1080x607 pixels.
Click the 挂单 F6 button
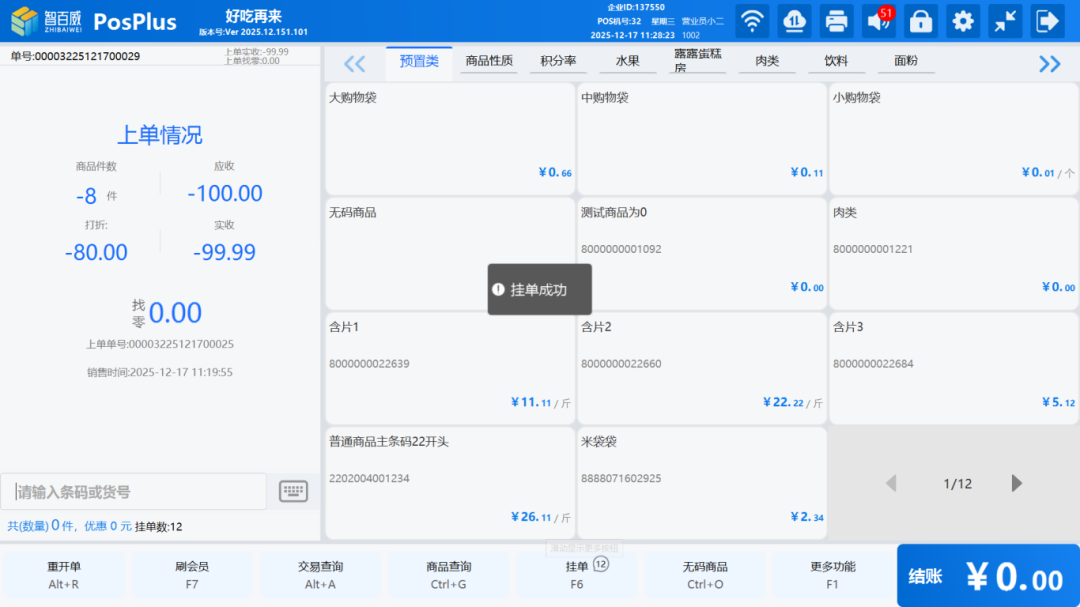[x=577, y=575]
